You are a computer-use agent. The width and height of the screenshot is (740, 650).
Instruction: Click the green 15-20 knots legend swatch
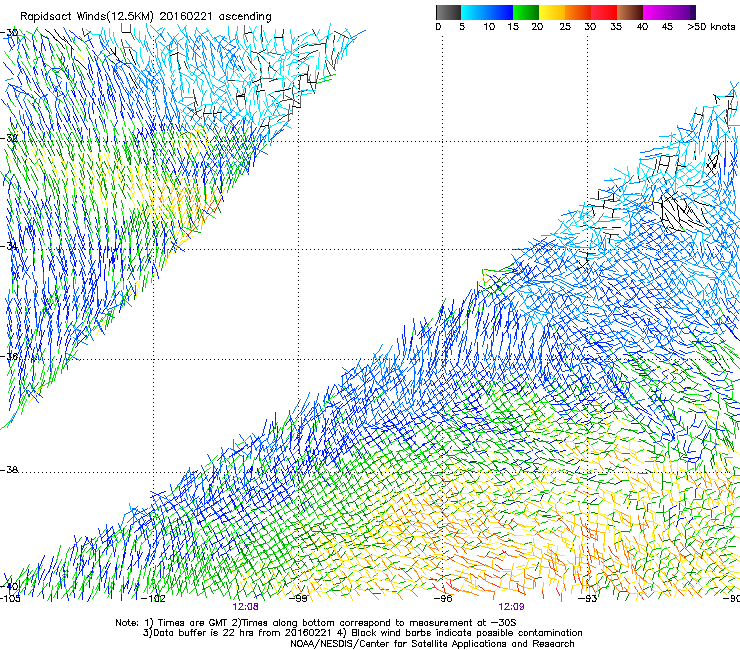click(x=526, y=12)
